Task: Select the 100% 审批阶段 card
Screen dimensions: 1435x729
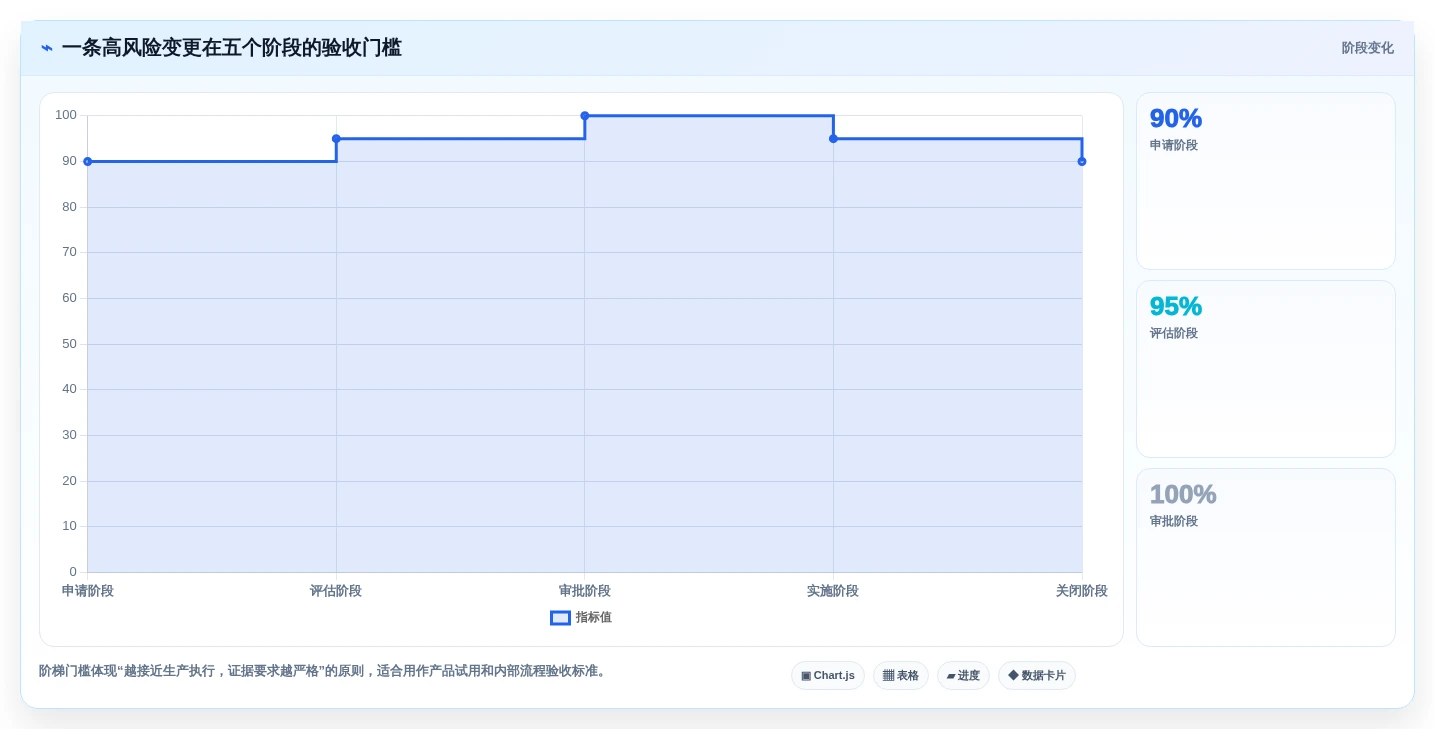Action: 1265,557
